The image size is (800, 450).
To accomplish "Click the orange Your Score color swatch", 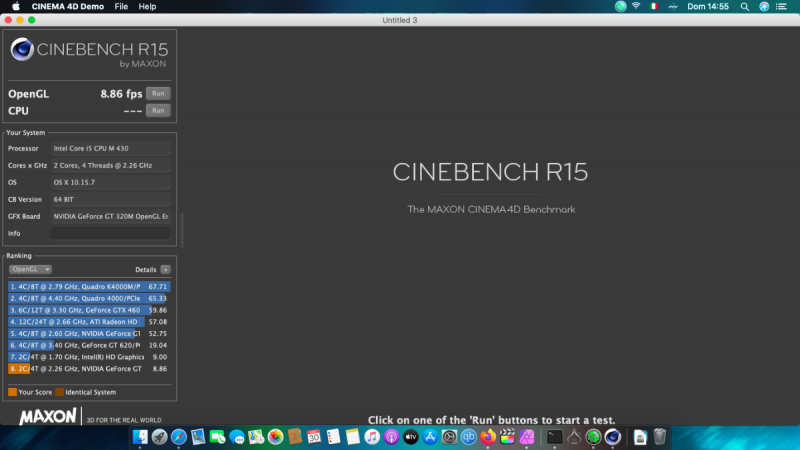I will pos(12,392).
